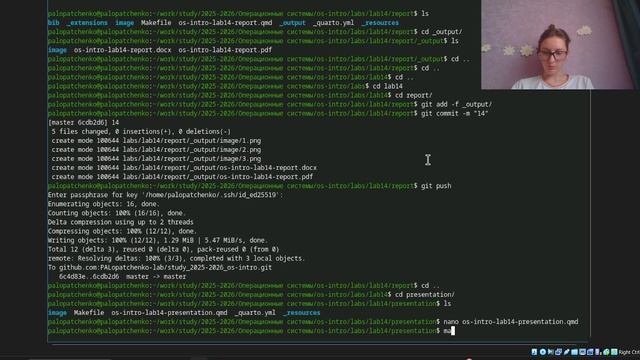
Task: Toggle the VirtualBox mouse integration indicator
Action: (x=606, y=352)
